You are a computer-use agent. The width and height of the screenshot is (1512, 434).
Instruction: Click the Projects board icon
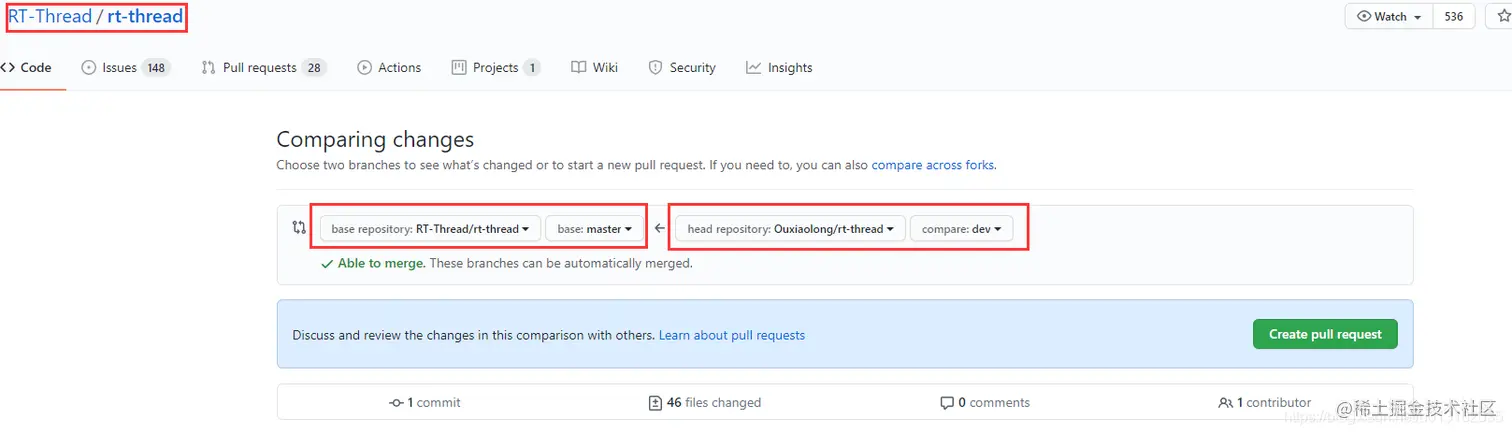pos(459,67)
